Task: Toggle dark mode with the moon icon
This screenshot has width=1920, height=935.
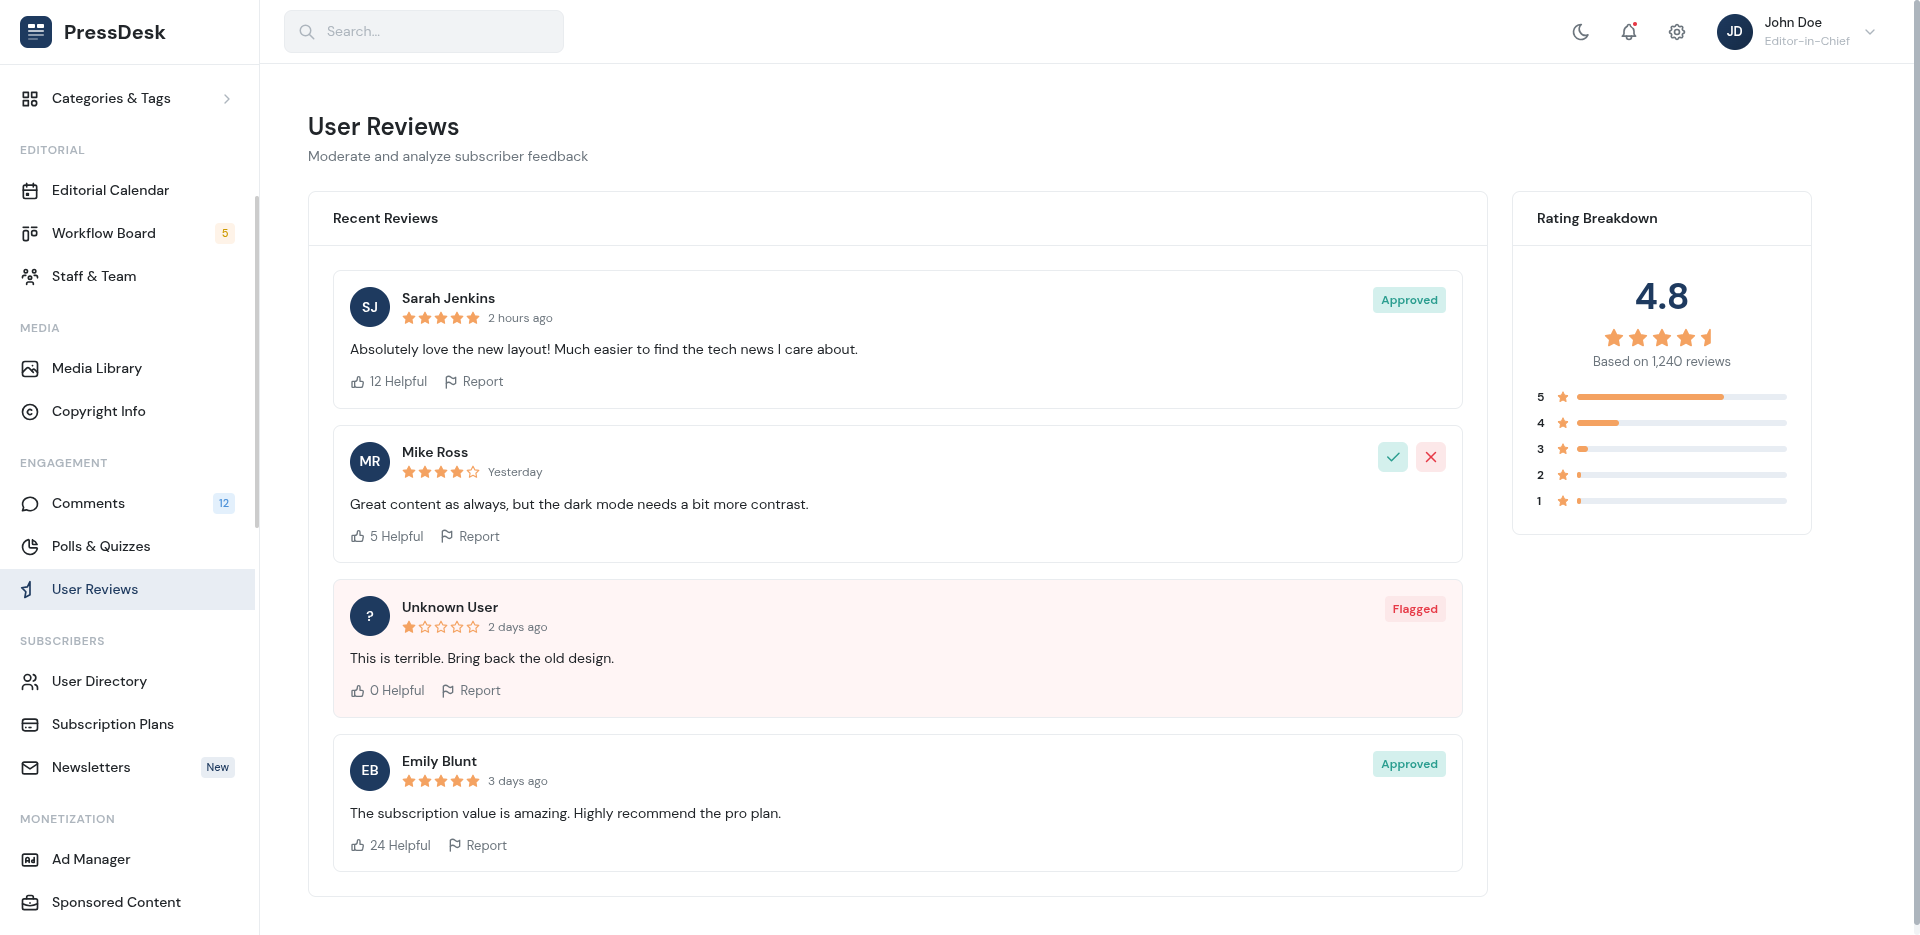Action: click(1580, 31)
